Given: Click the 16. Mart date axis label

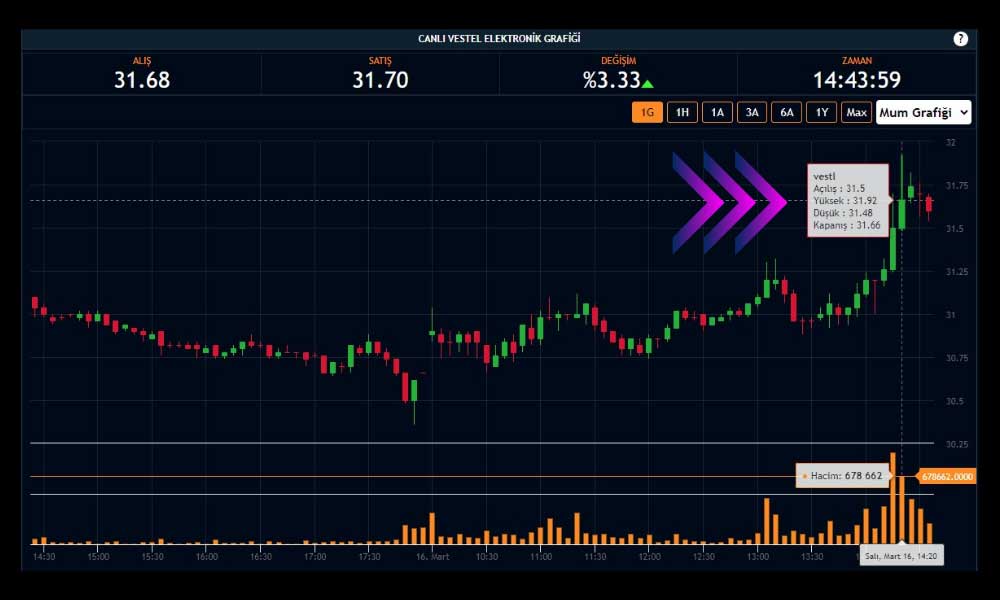Looking at the screenshot, I should (432, 557).
